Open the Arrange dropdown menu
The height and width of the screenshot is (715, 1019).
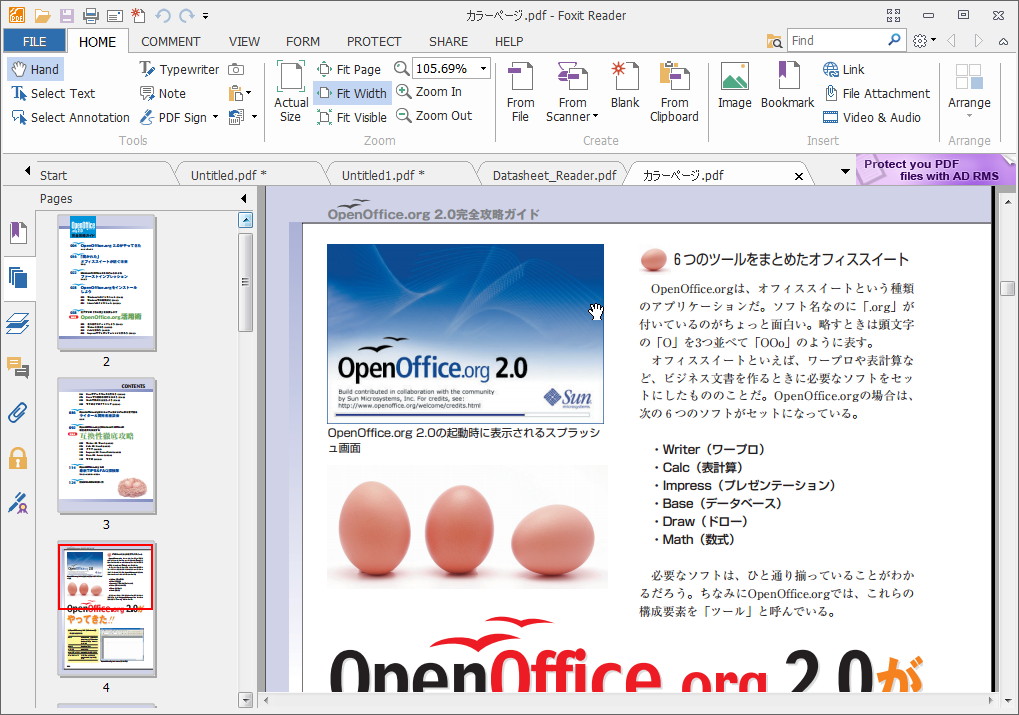[968, 113]
